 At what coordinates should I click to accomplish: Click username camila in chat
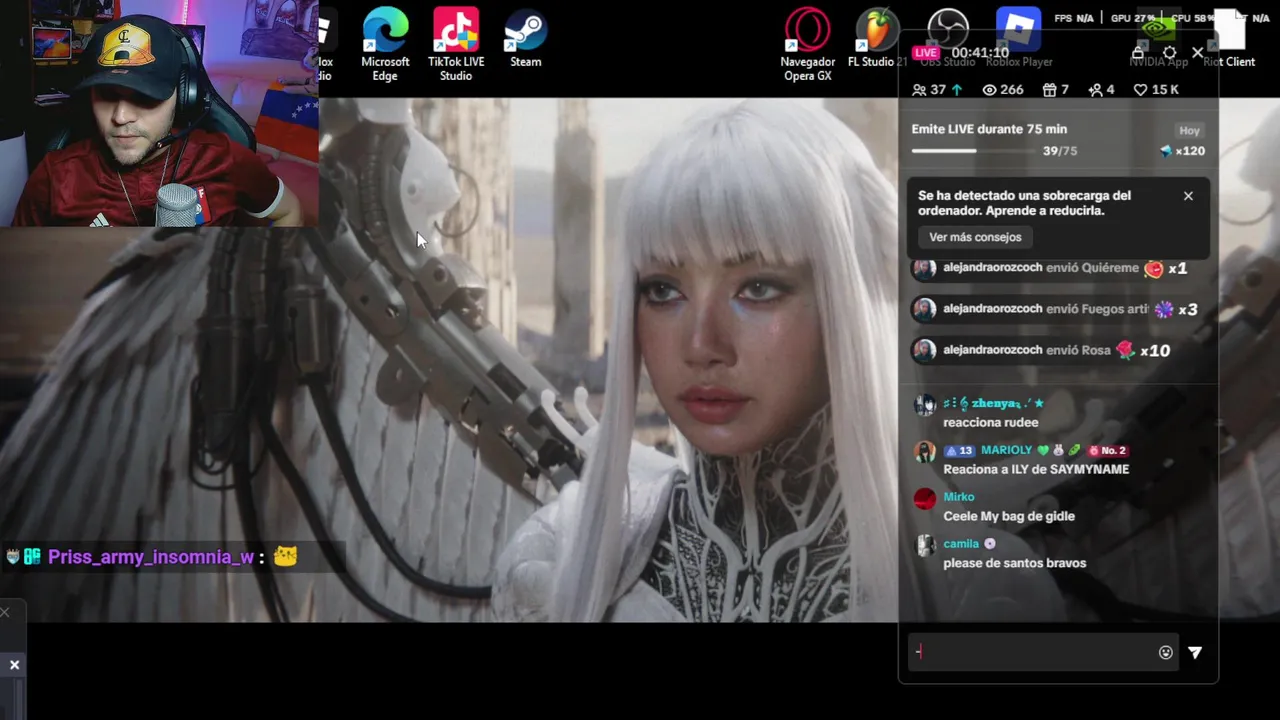pos(961,544)
